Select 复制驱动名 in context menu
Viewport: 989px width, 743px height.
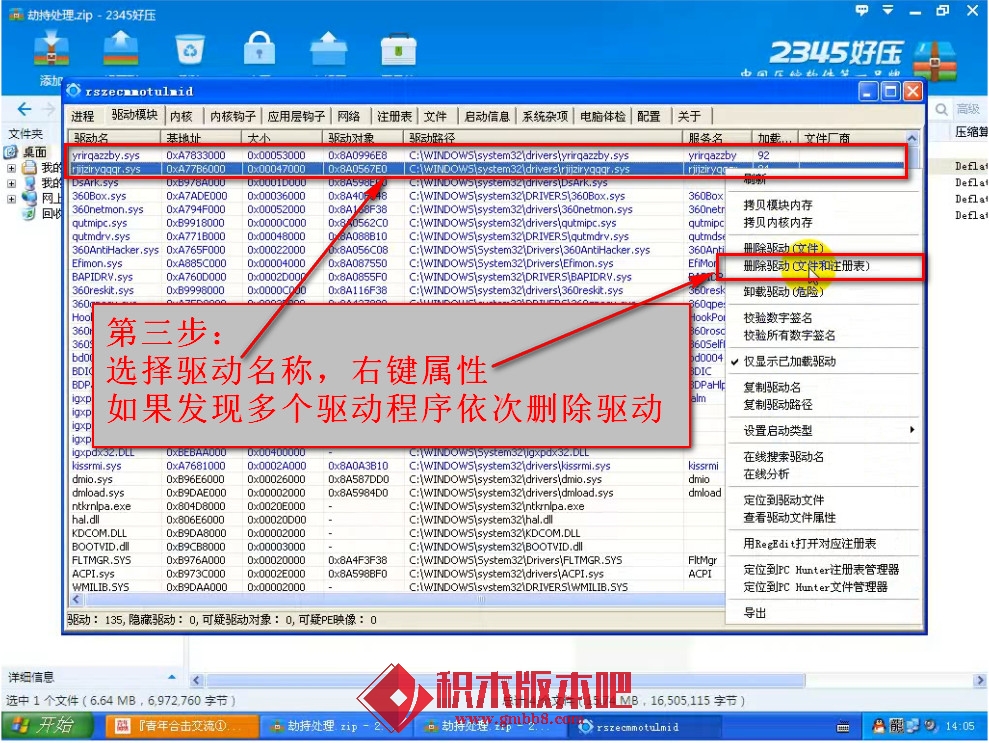pos(772,387)
